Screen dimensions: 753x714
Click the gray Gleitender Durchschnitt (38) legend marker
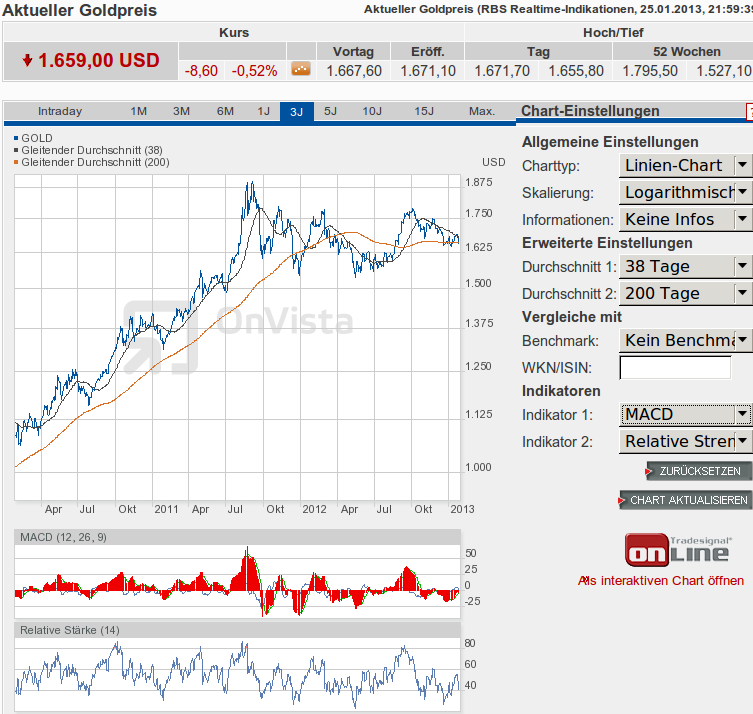coord(16,150)
